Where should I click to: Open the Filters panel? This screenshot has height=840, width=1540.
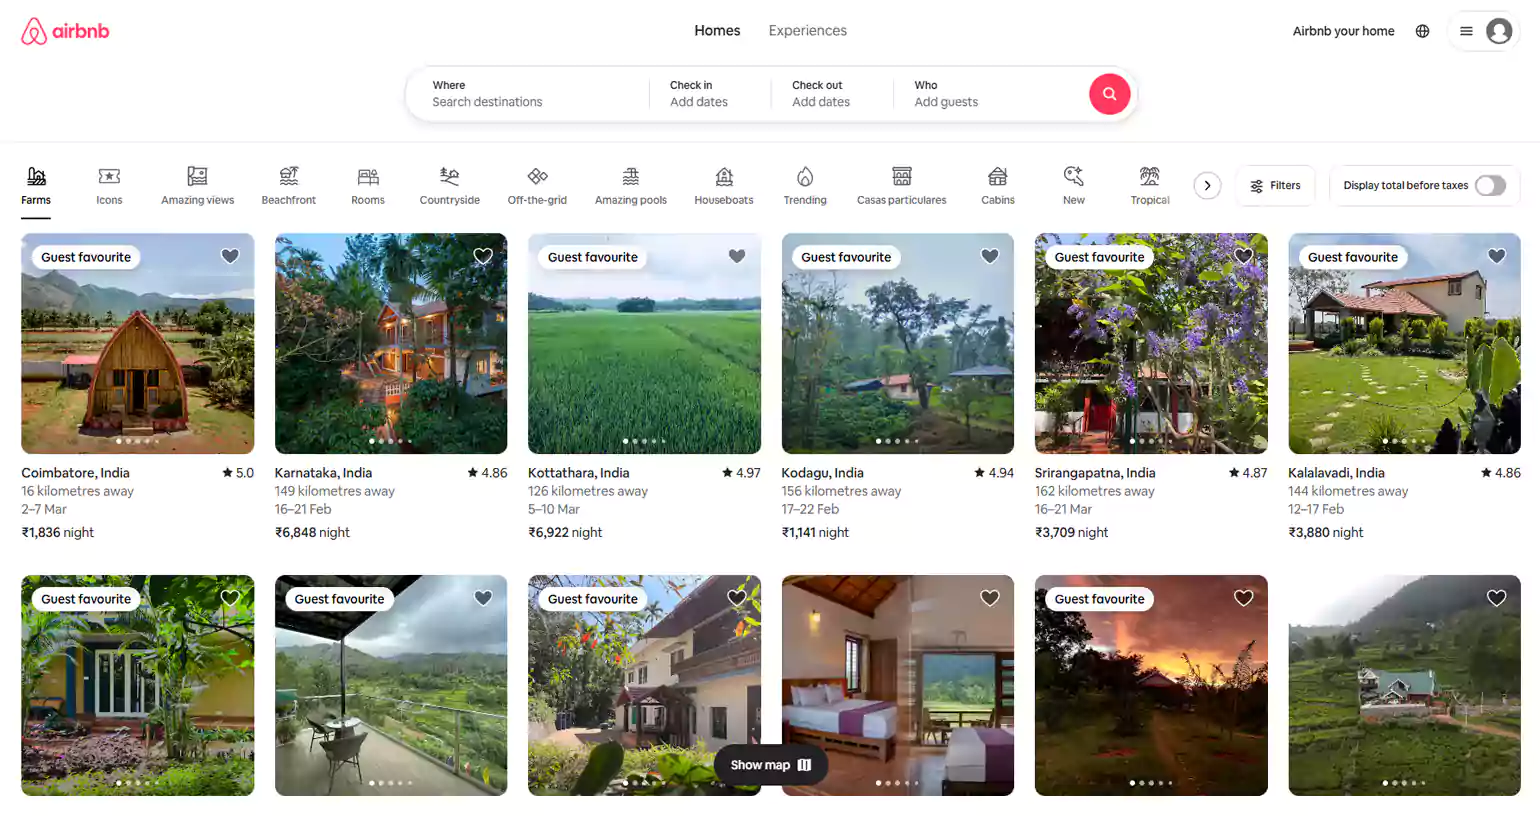tap(1275, 185)
